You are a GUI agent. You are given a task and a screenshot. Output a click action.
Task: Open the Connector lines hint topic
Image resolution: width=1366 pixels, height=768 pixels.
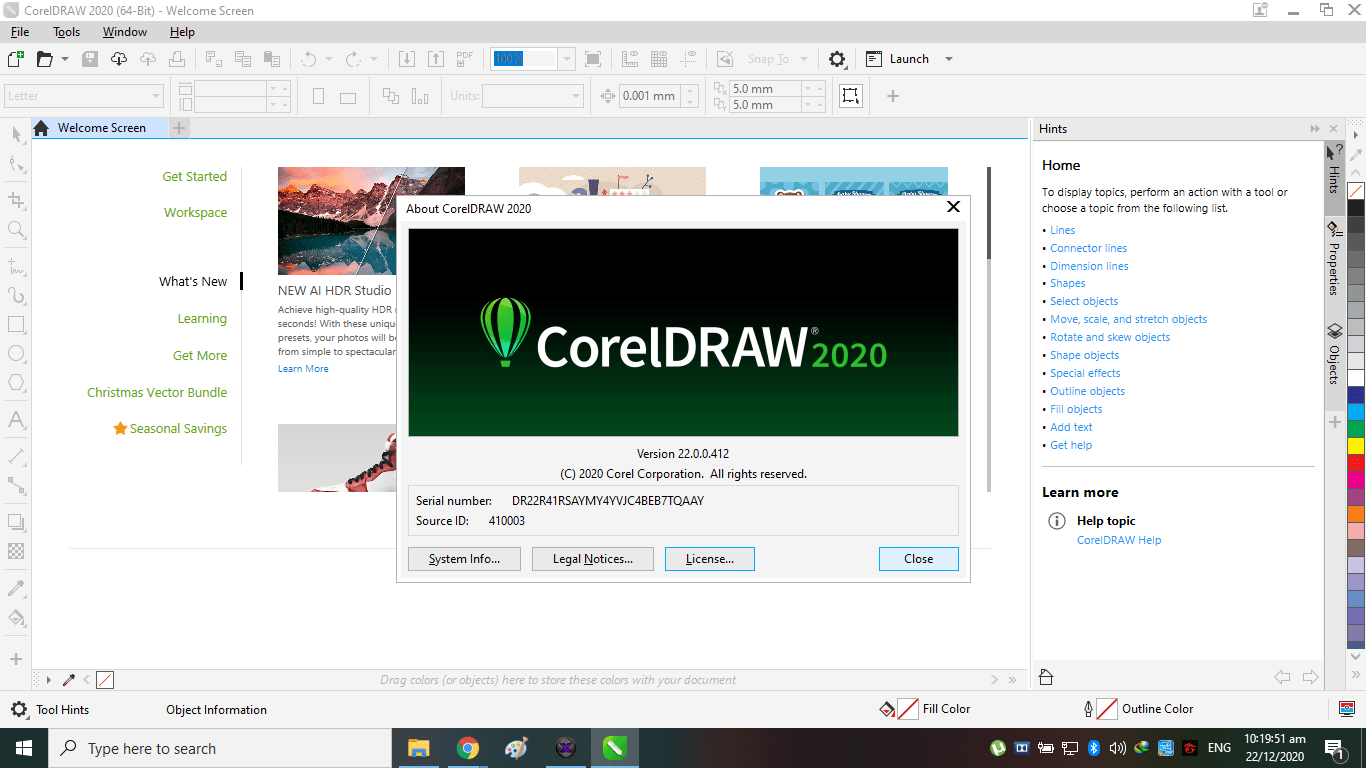(x=1088, y=248)
